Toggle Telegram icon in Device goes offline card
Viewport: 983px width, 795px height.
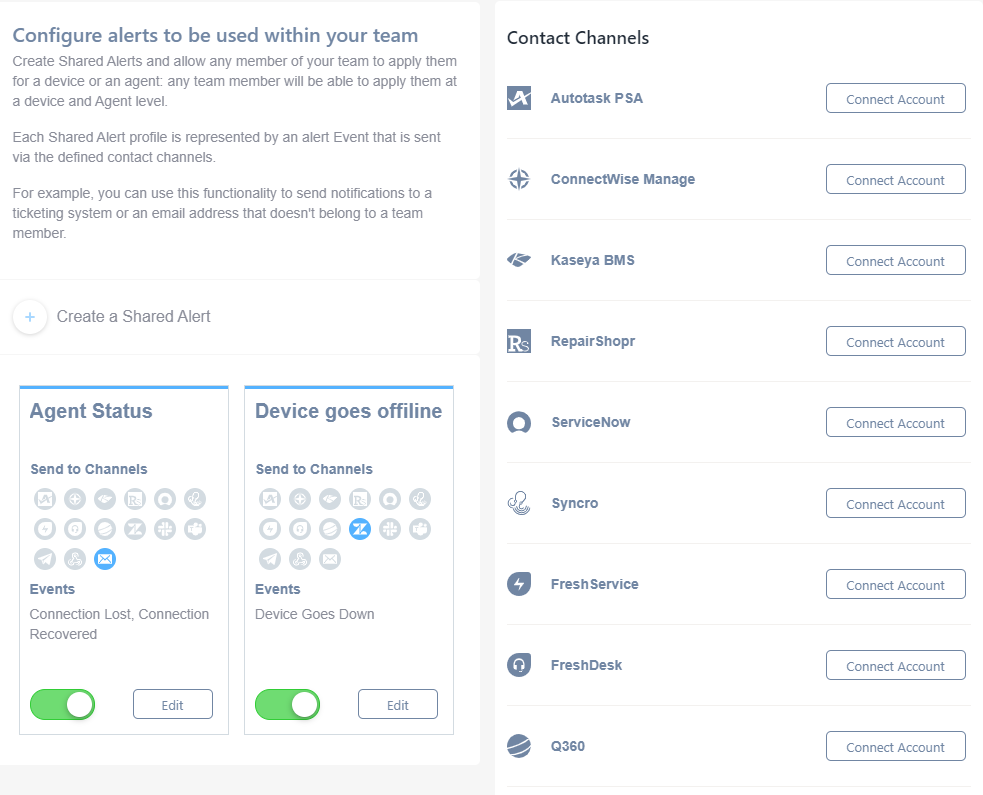coord(270,559)
